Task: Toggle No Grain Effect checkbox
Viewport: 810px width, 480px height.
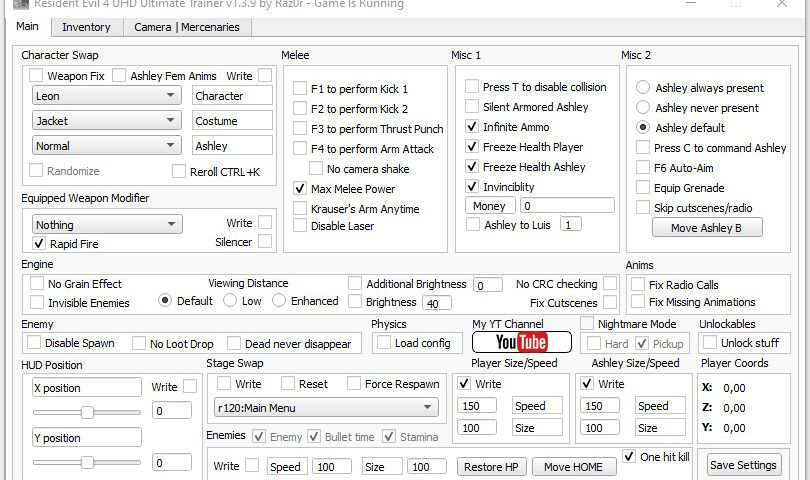Action: pyautogui.click(x=37, y=283)
